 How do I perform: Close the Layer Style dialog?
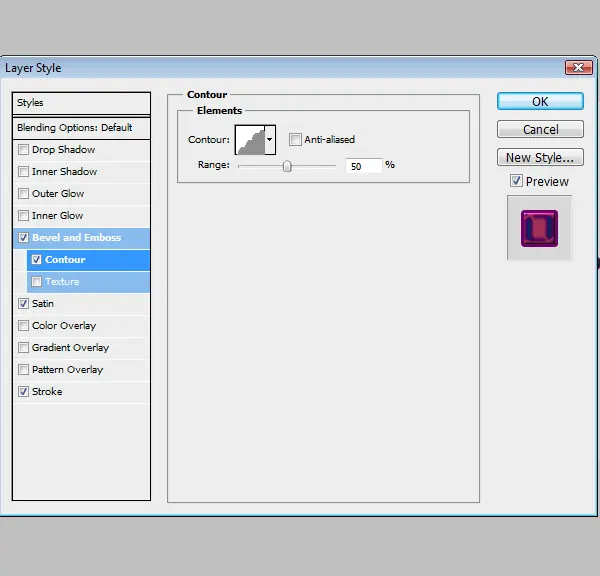coord(579,68)
